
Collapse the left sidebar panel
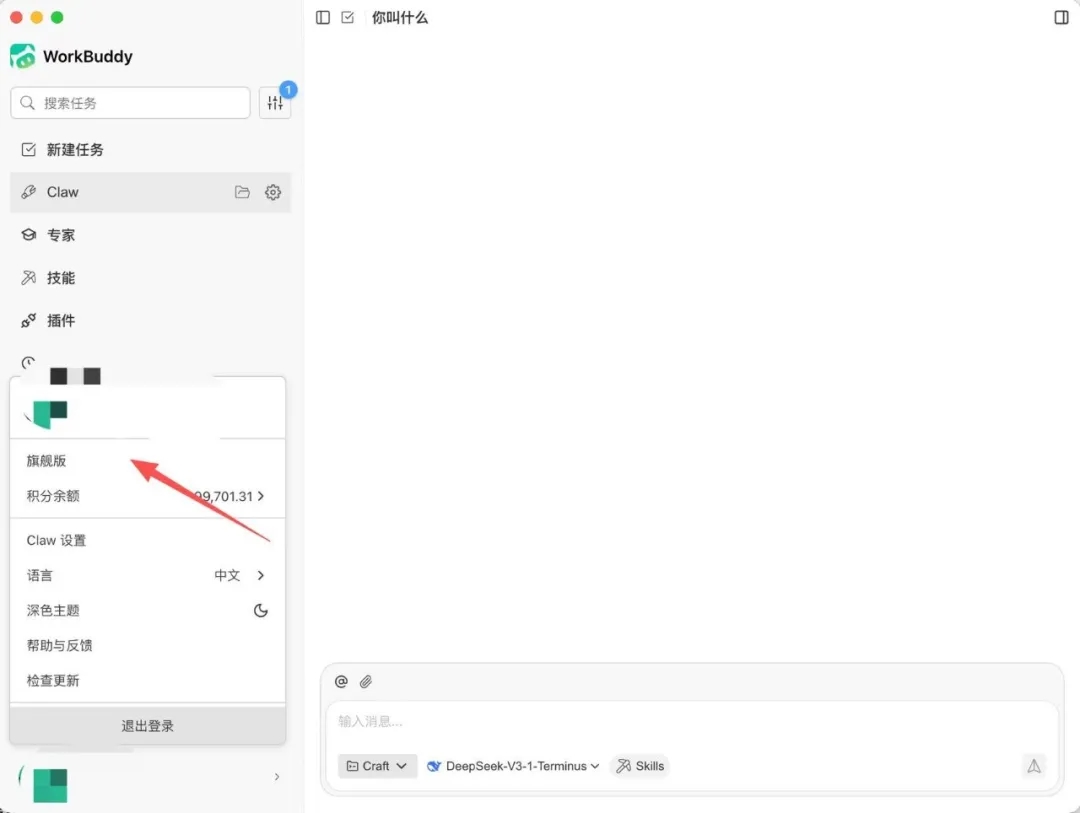[x=321, y=17]
